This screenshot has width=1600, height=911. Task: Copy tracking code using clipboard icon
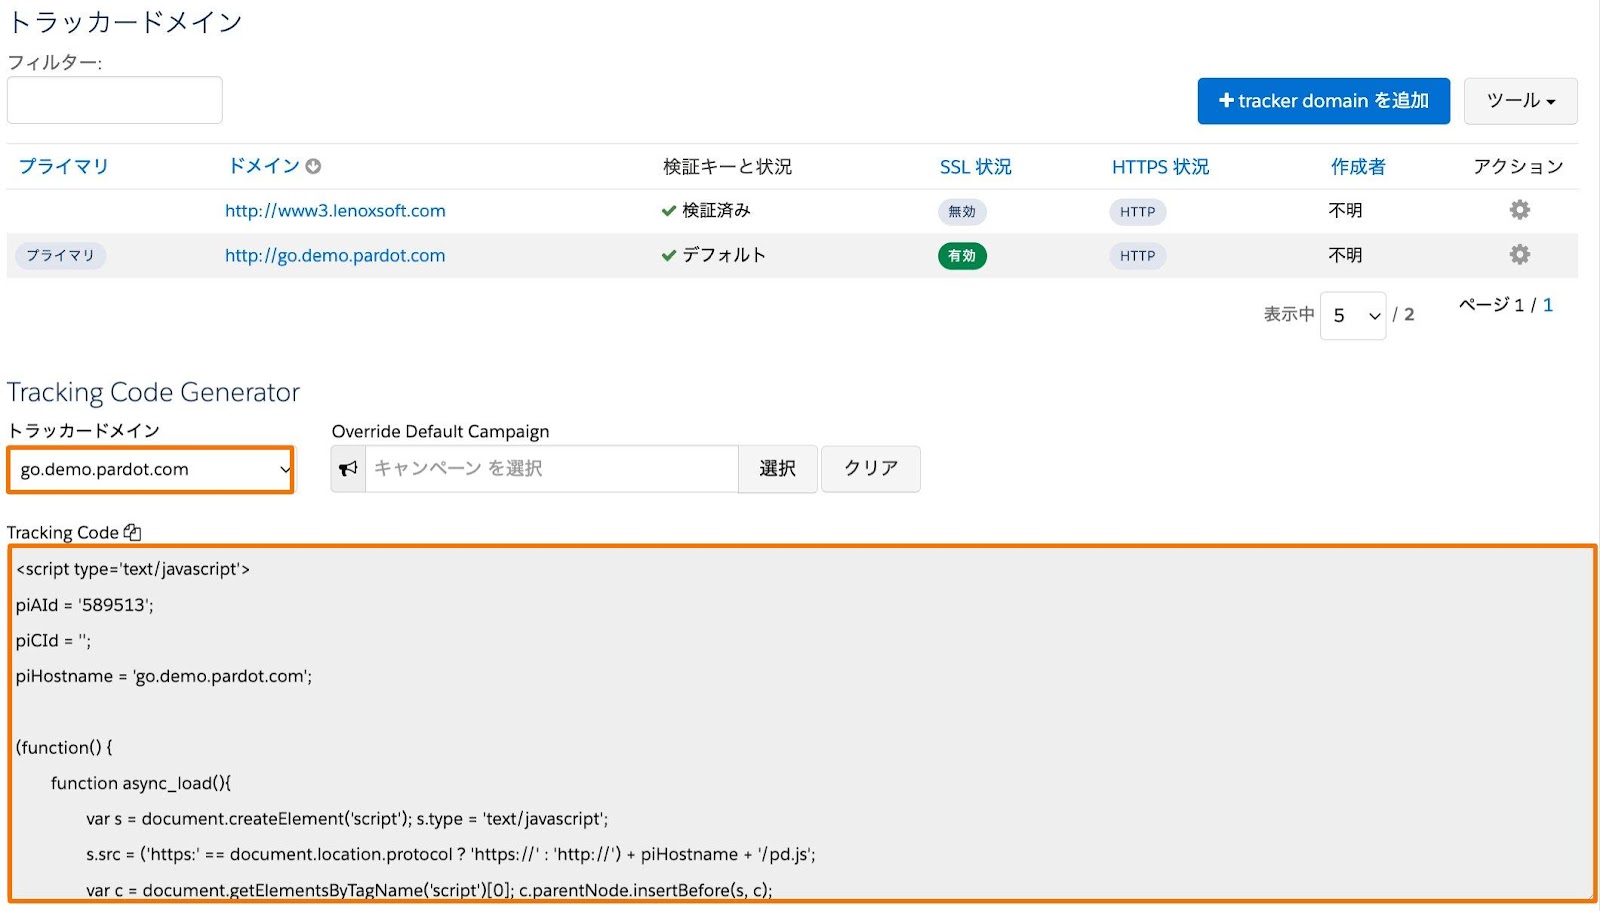coord(132,533)
